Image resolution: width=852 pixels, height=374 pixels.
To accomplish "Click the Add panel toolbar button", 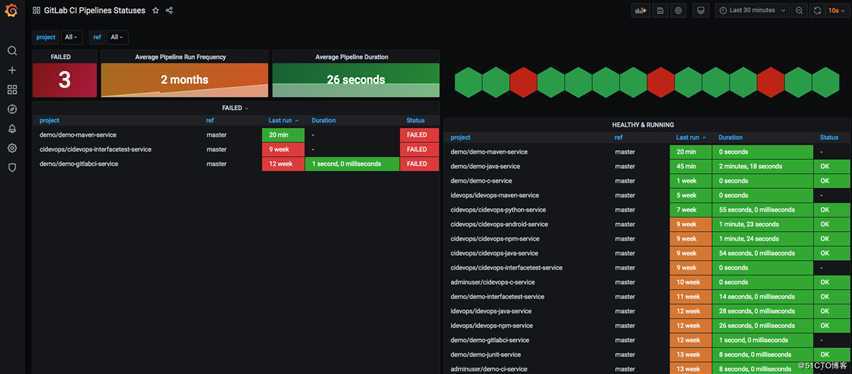I will coord(641,10).
